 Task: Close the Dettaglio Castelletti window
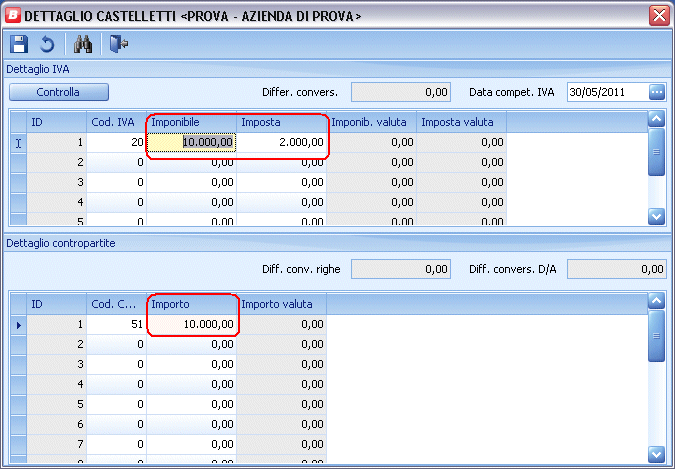(x=659, y=15)
